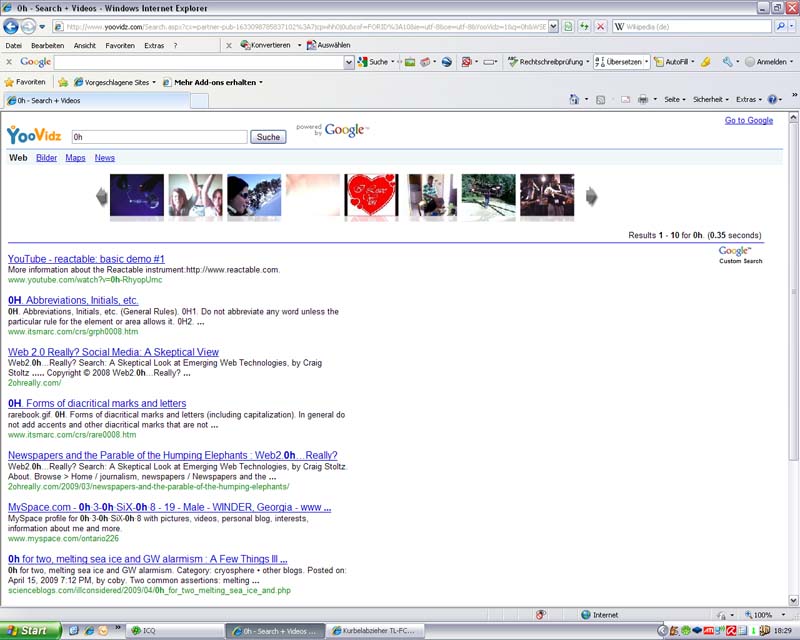Click the Home icon in command bar
This screenshot has height=640, width=800.
[574, 100]
